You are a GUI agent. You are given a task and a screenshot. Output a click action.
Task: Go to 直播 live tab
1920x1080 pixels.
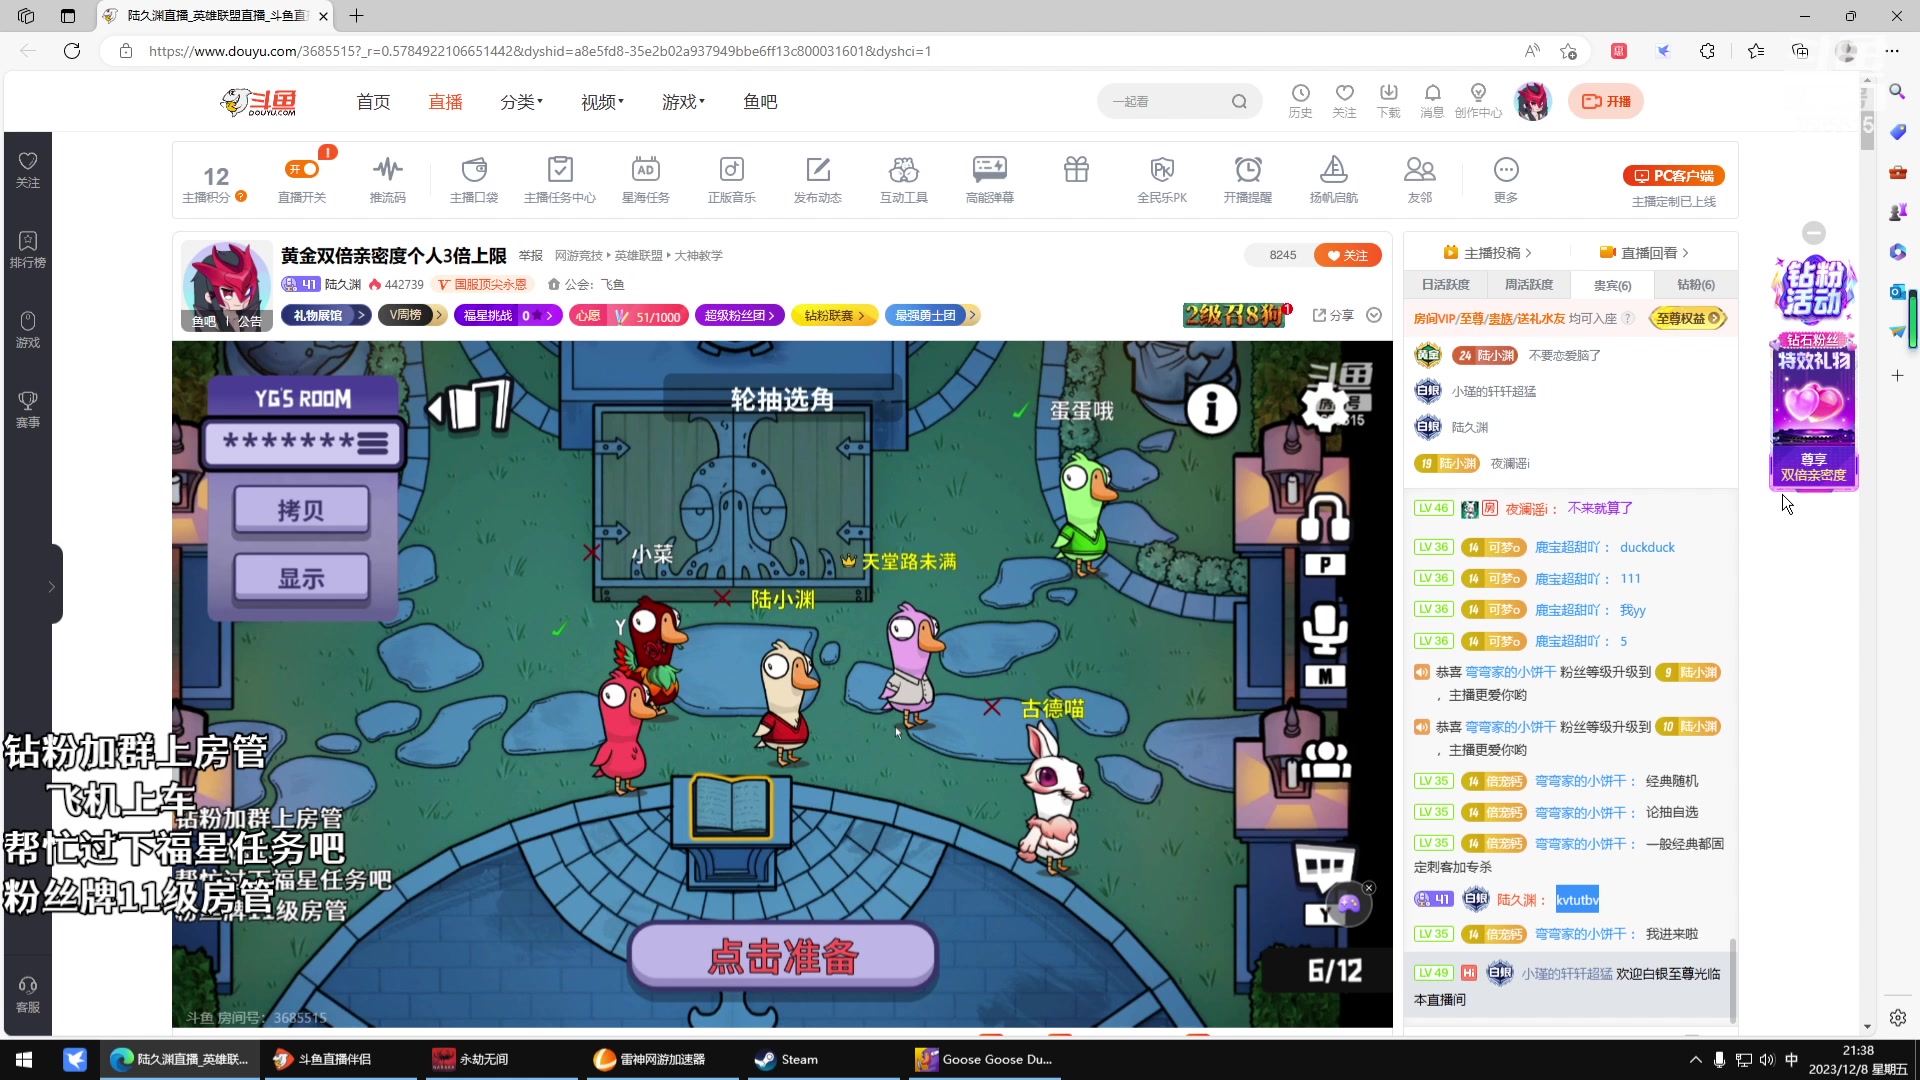(445, 102)
